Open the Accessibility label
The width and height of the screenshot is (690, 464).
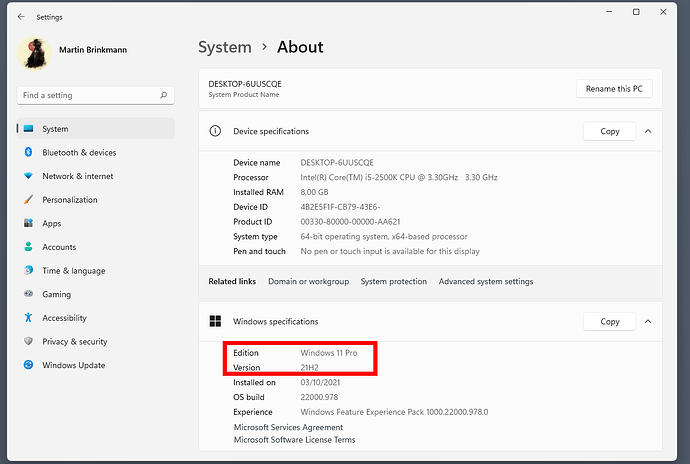[64, 318]
